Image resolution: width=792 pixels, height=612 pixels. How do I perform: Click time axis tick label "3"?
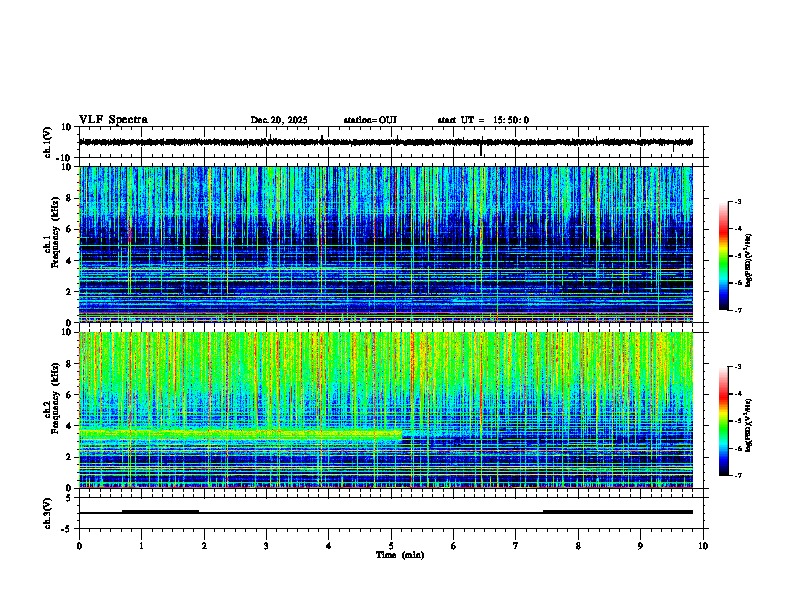266,546
